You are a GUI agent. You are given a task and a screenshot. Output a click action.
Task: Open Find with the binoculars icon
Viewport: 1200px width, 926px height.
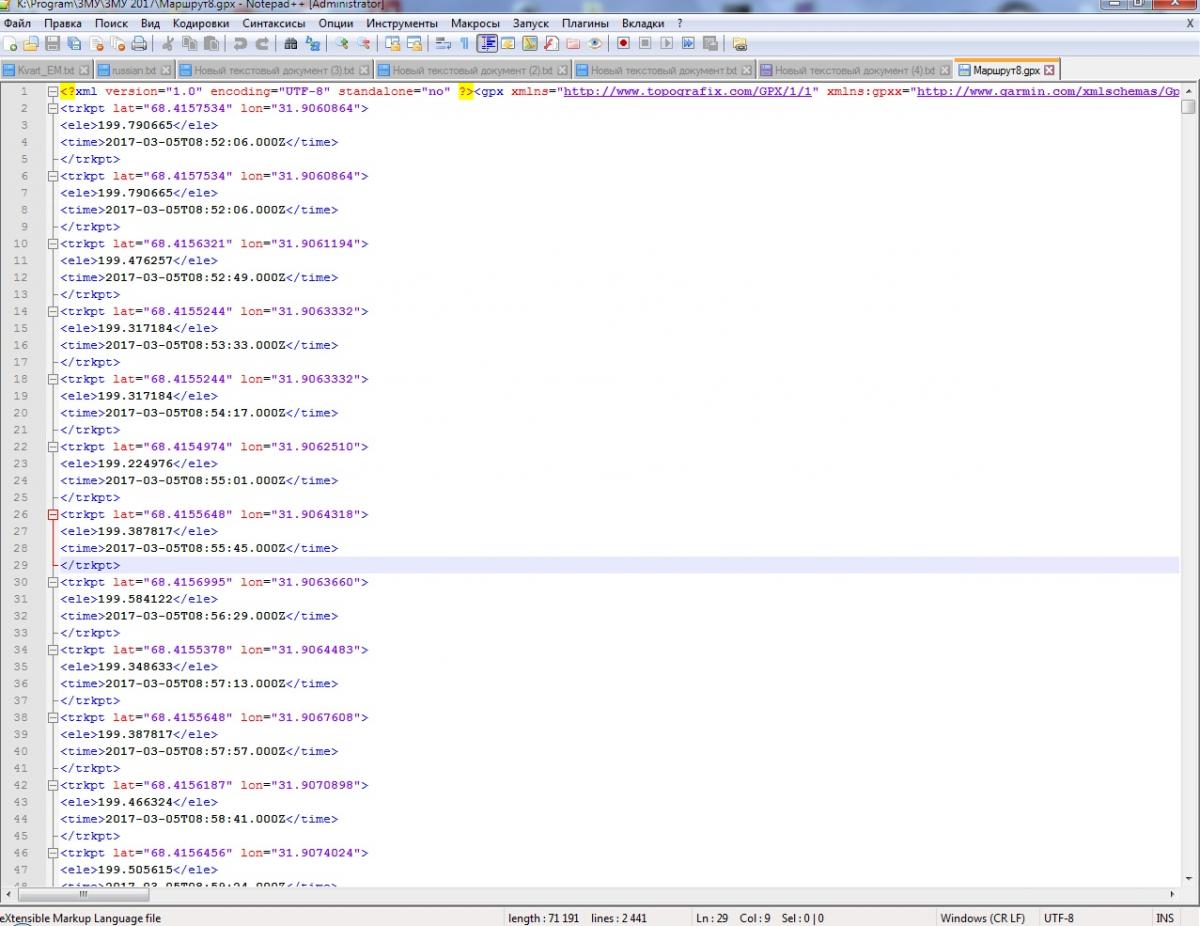[x=291, y=44]
